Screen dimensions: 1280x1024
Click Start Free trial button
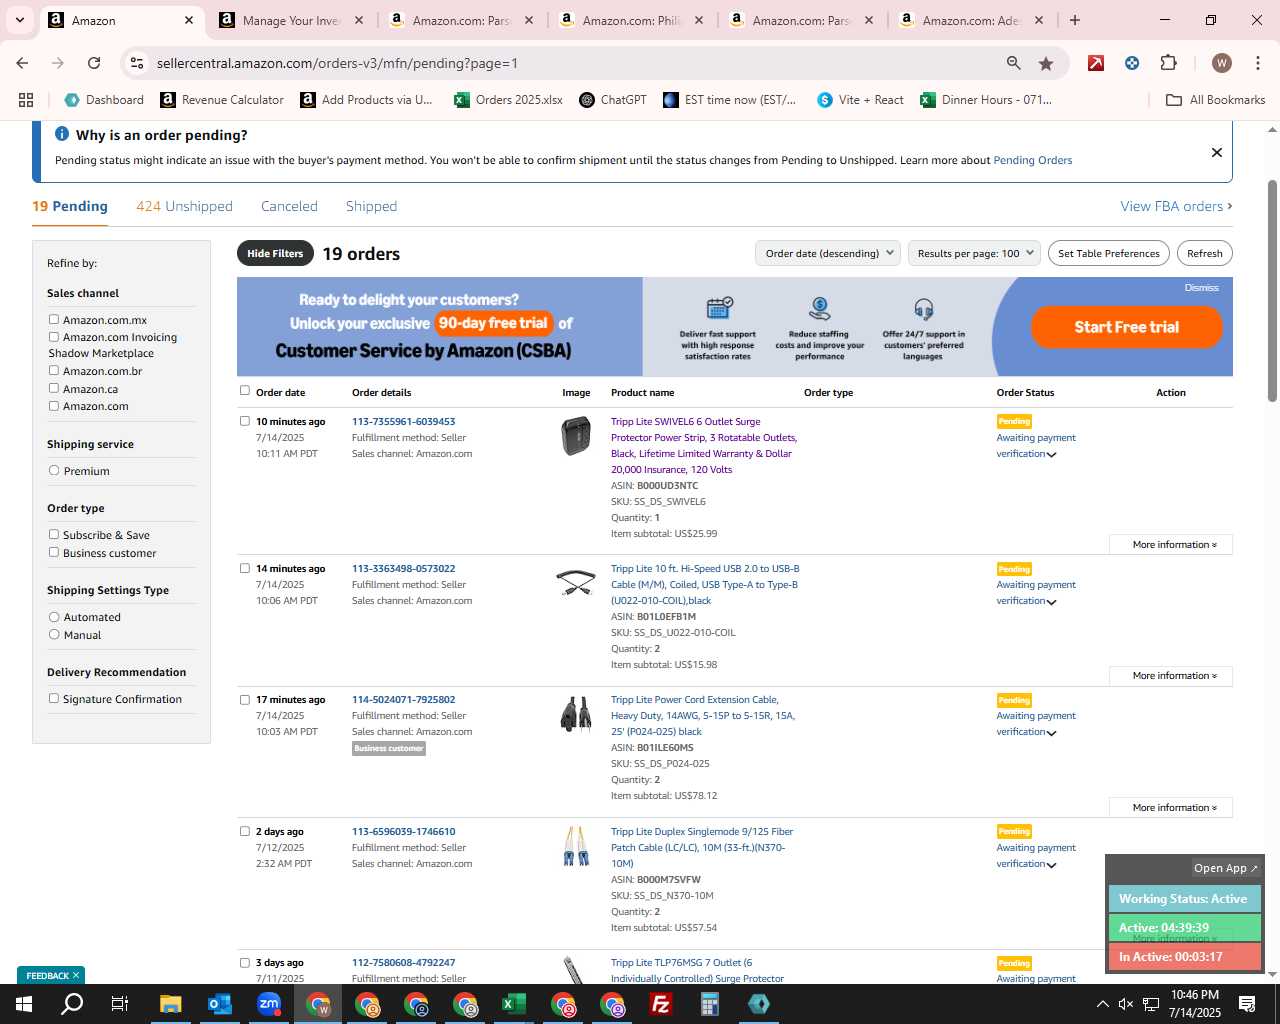click(1126, 327)
